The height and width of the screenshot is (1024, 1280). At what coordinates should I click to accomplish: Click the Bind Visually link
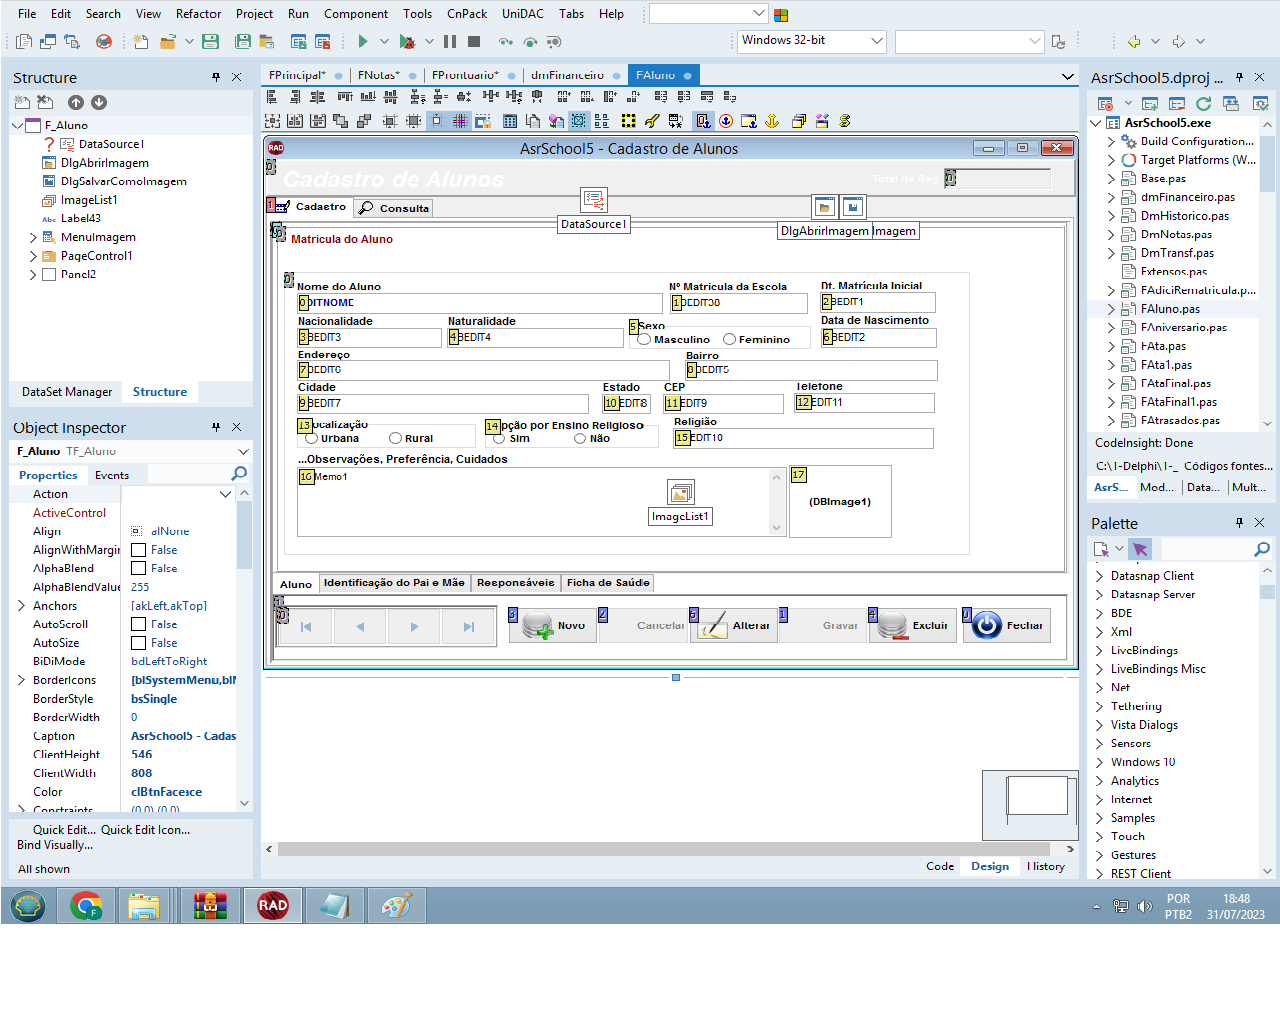[55, 845]
